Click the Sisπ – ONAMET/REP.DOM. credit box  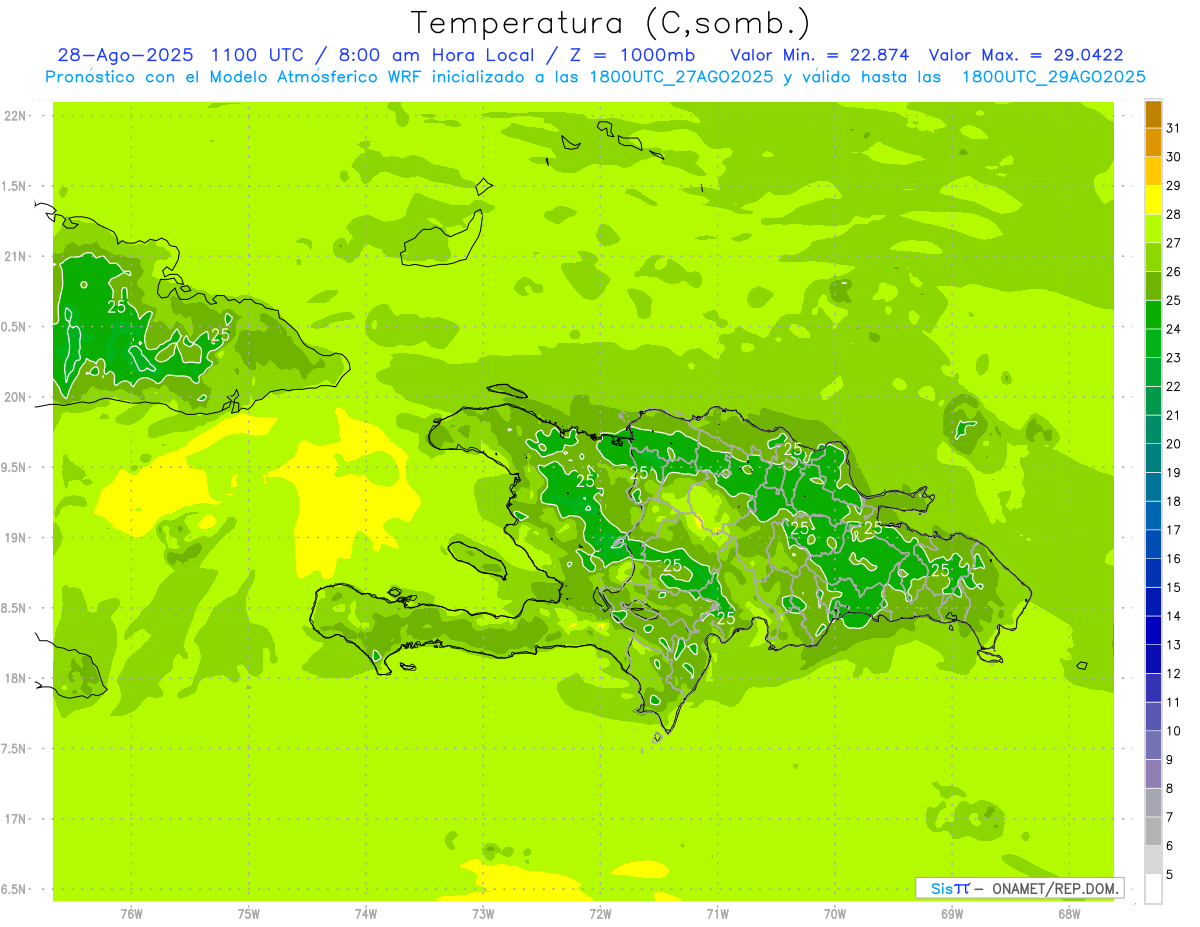click(x=1020, y=888)
